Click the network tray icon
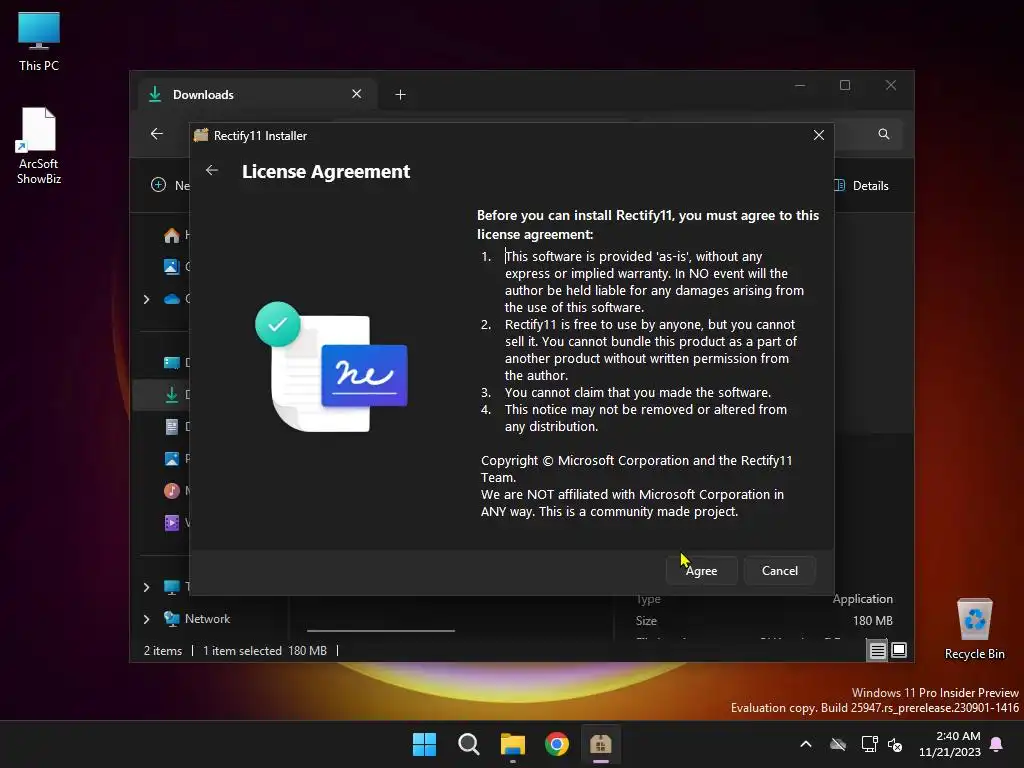 (869, 744)
